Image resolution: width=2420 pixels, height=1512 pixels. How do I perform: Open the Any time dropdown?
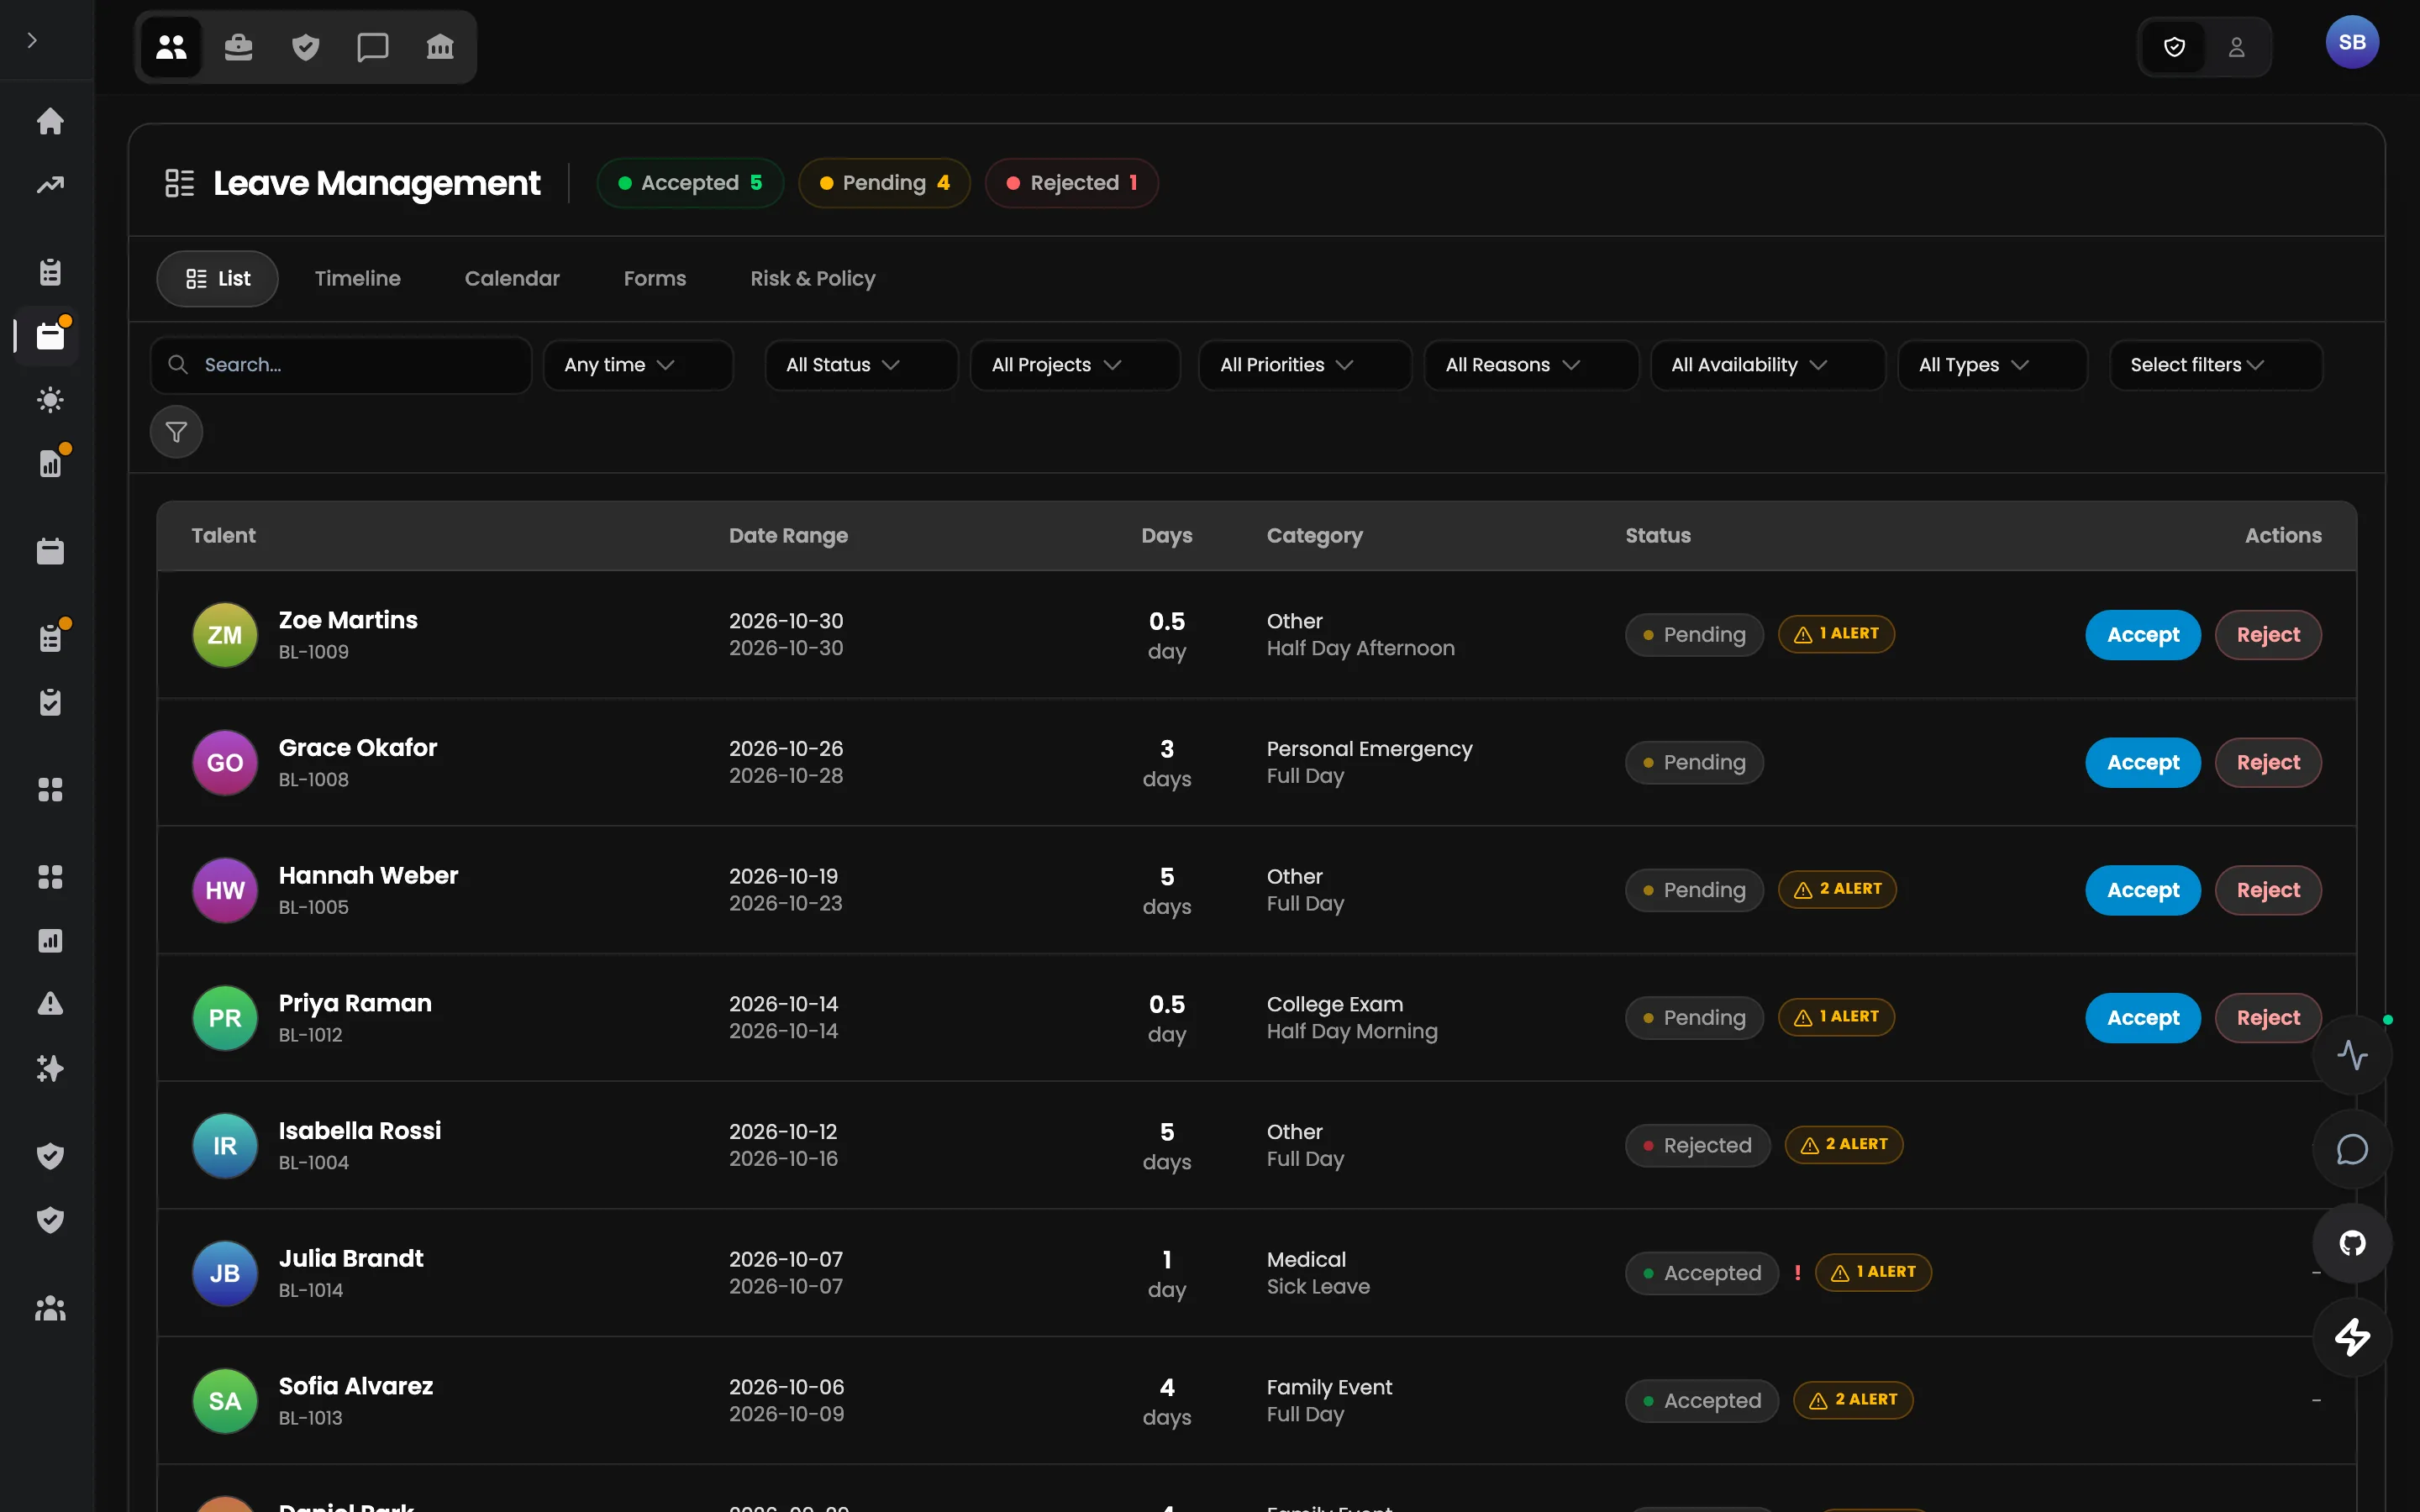(638, 365)
